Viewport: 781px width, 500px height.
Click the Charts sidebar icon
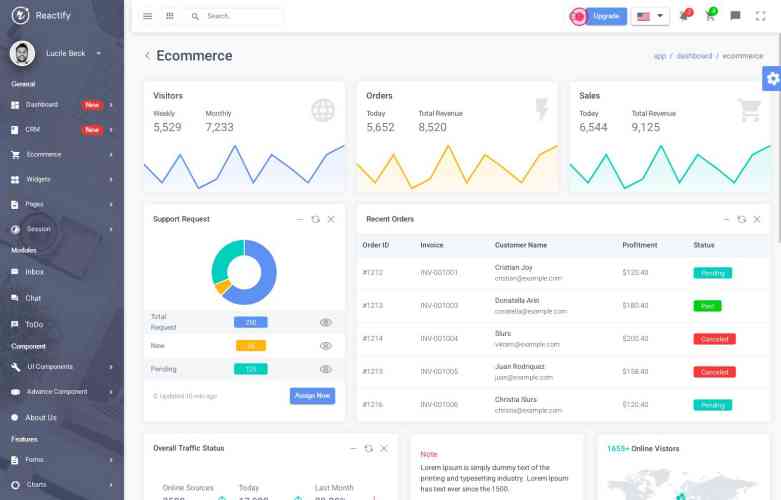[x=15, y=485]
